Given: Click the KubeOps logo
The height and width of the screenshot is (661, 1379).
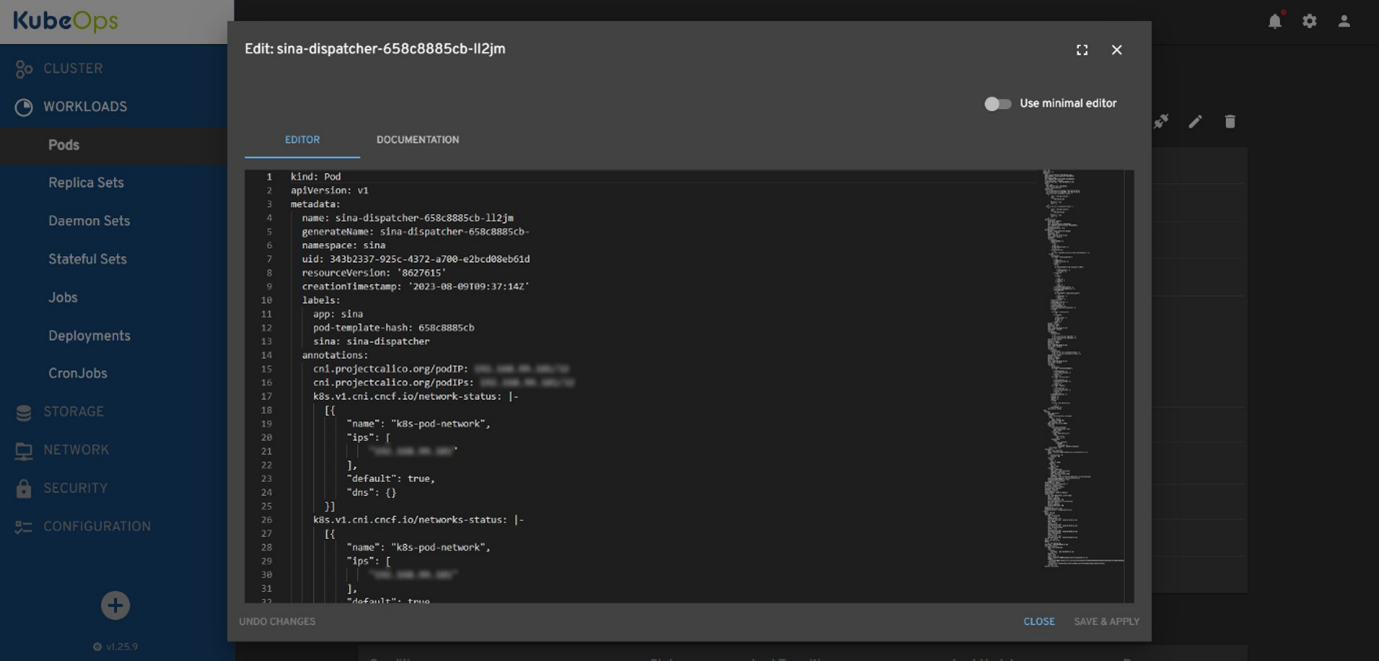Looking at the screenshot, I should [66, 21].
